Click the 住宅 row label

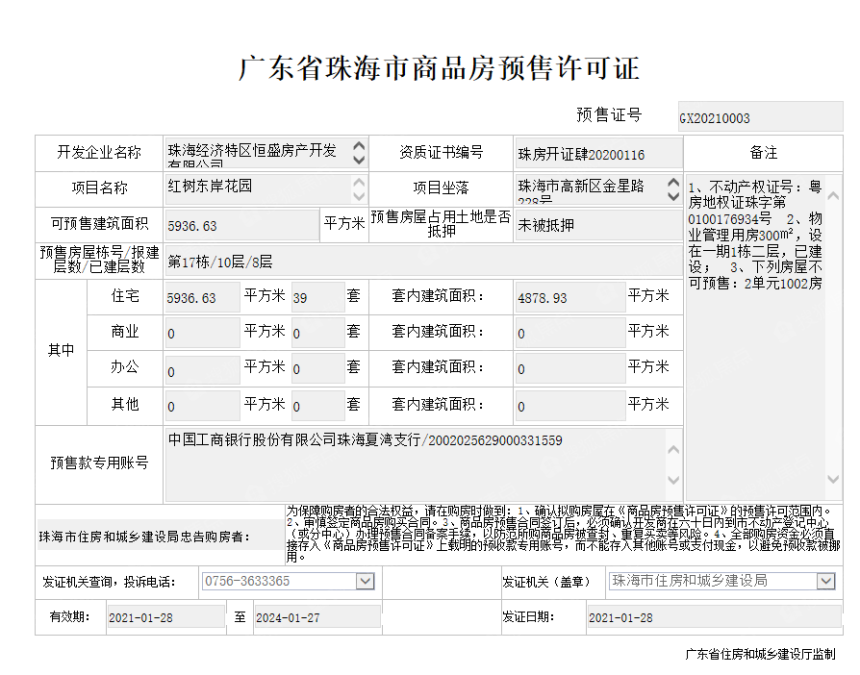[x=125, y=296]
